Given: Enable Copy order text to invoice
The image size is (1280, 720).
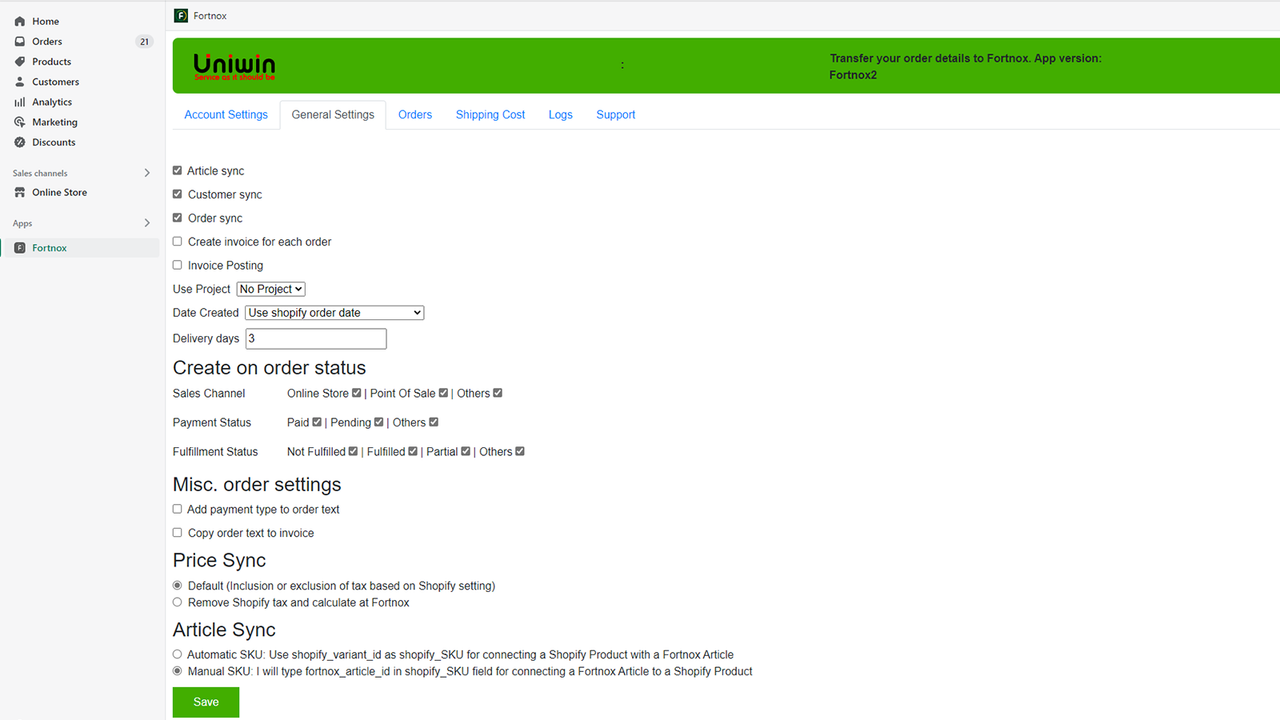Looking at the screenshot, I should 177,533.
